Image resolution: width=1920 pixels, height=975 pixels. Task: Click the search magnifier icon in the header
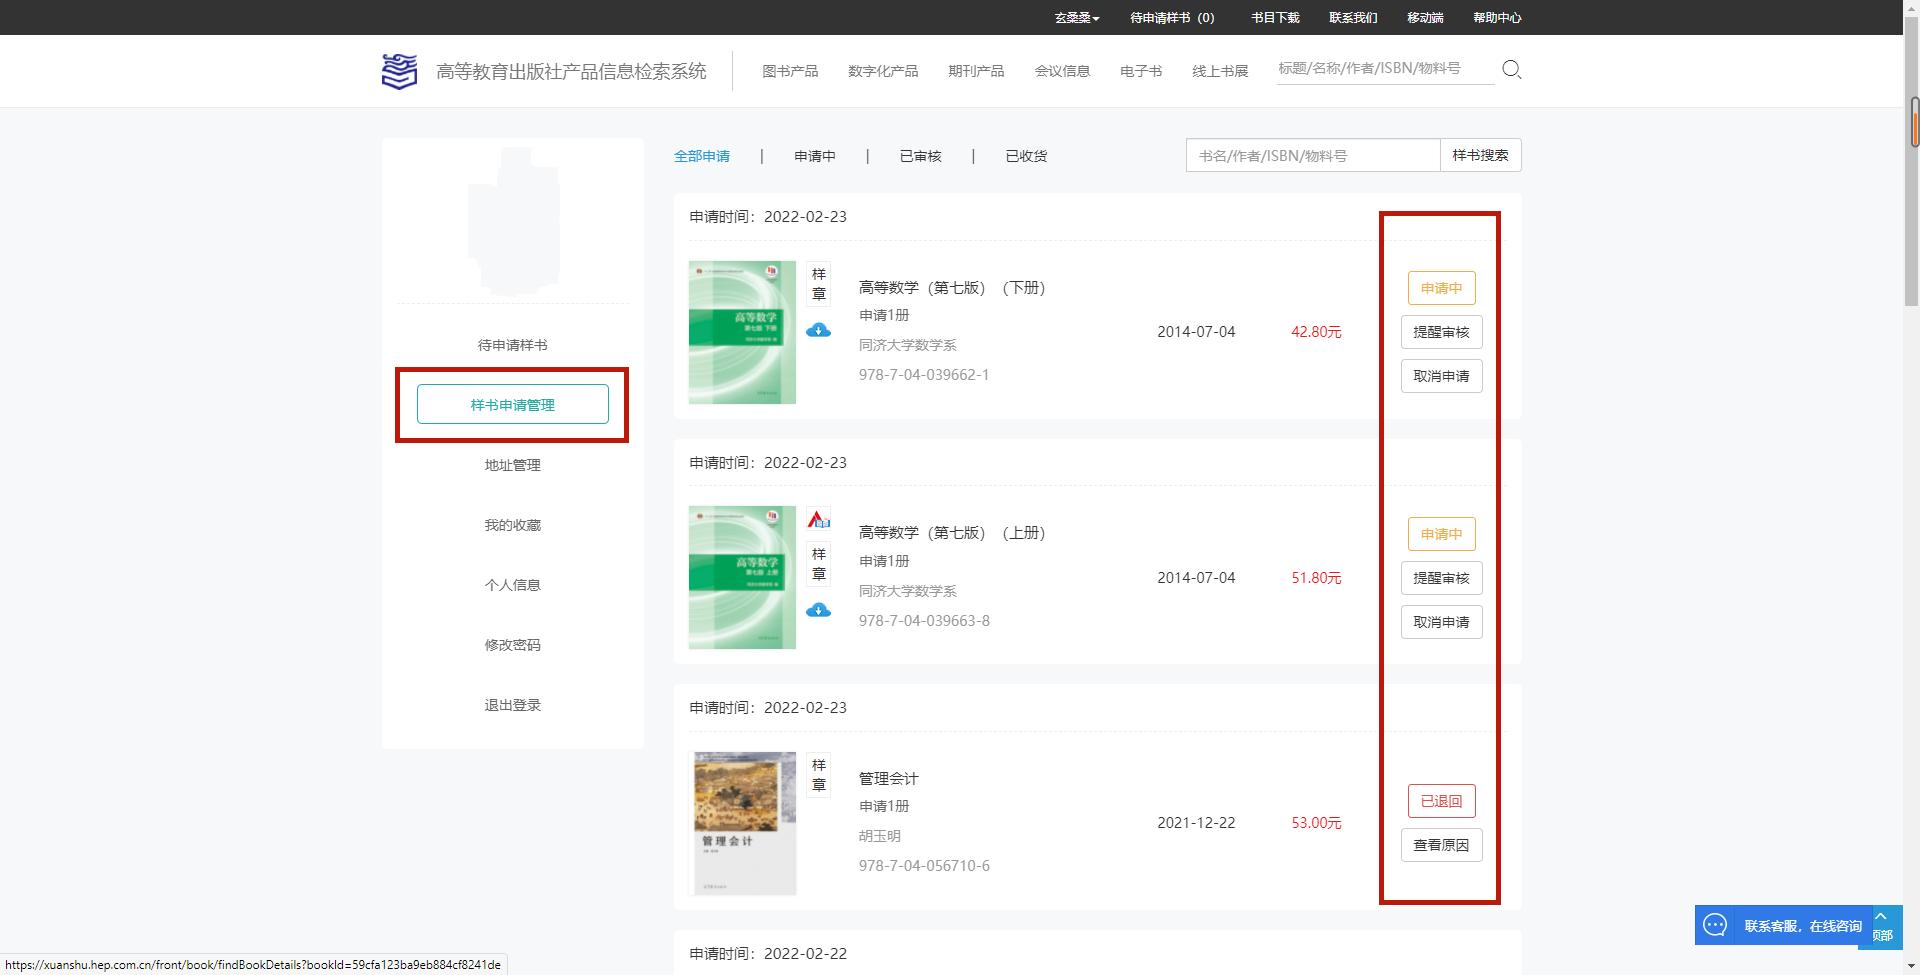pyautogui.click(x=1511, y=69)
